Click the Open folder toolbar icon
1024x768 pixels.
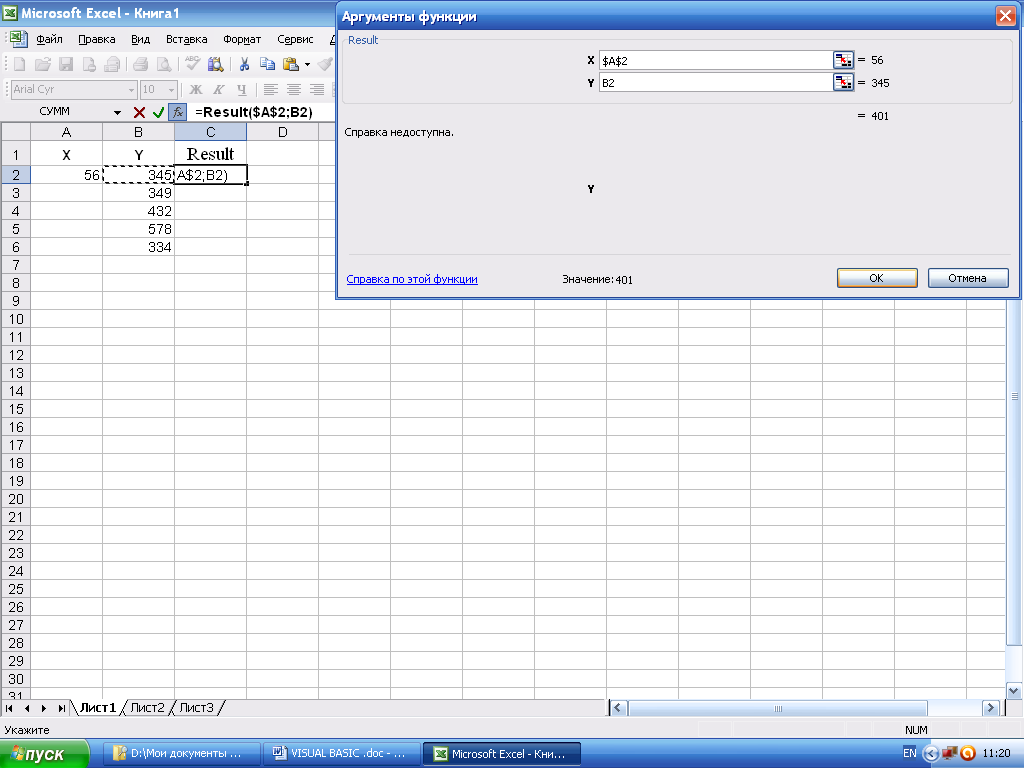point(42,64)
